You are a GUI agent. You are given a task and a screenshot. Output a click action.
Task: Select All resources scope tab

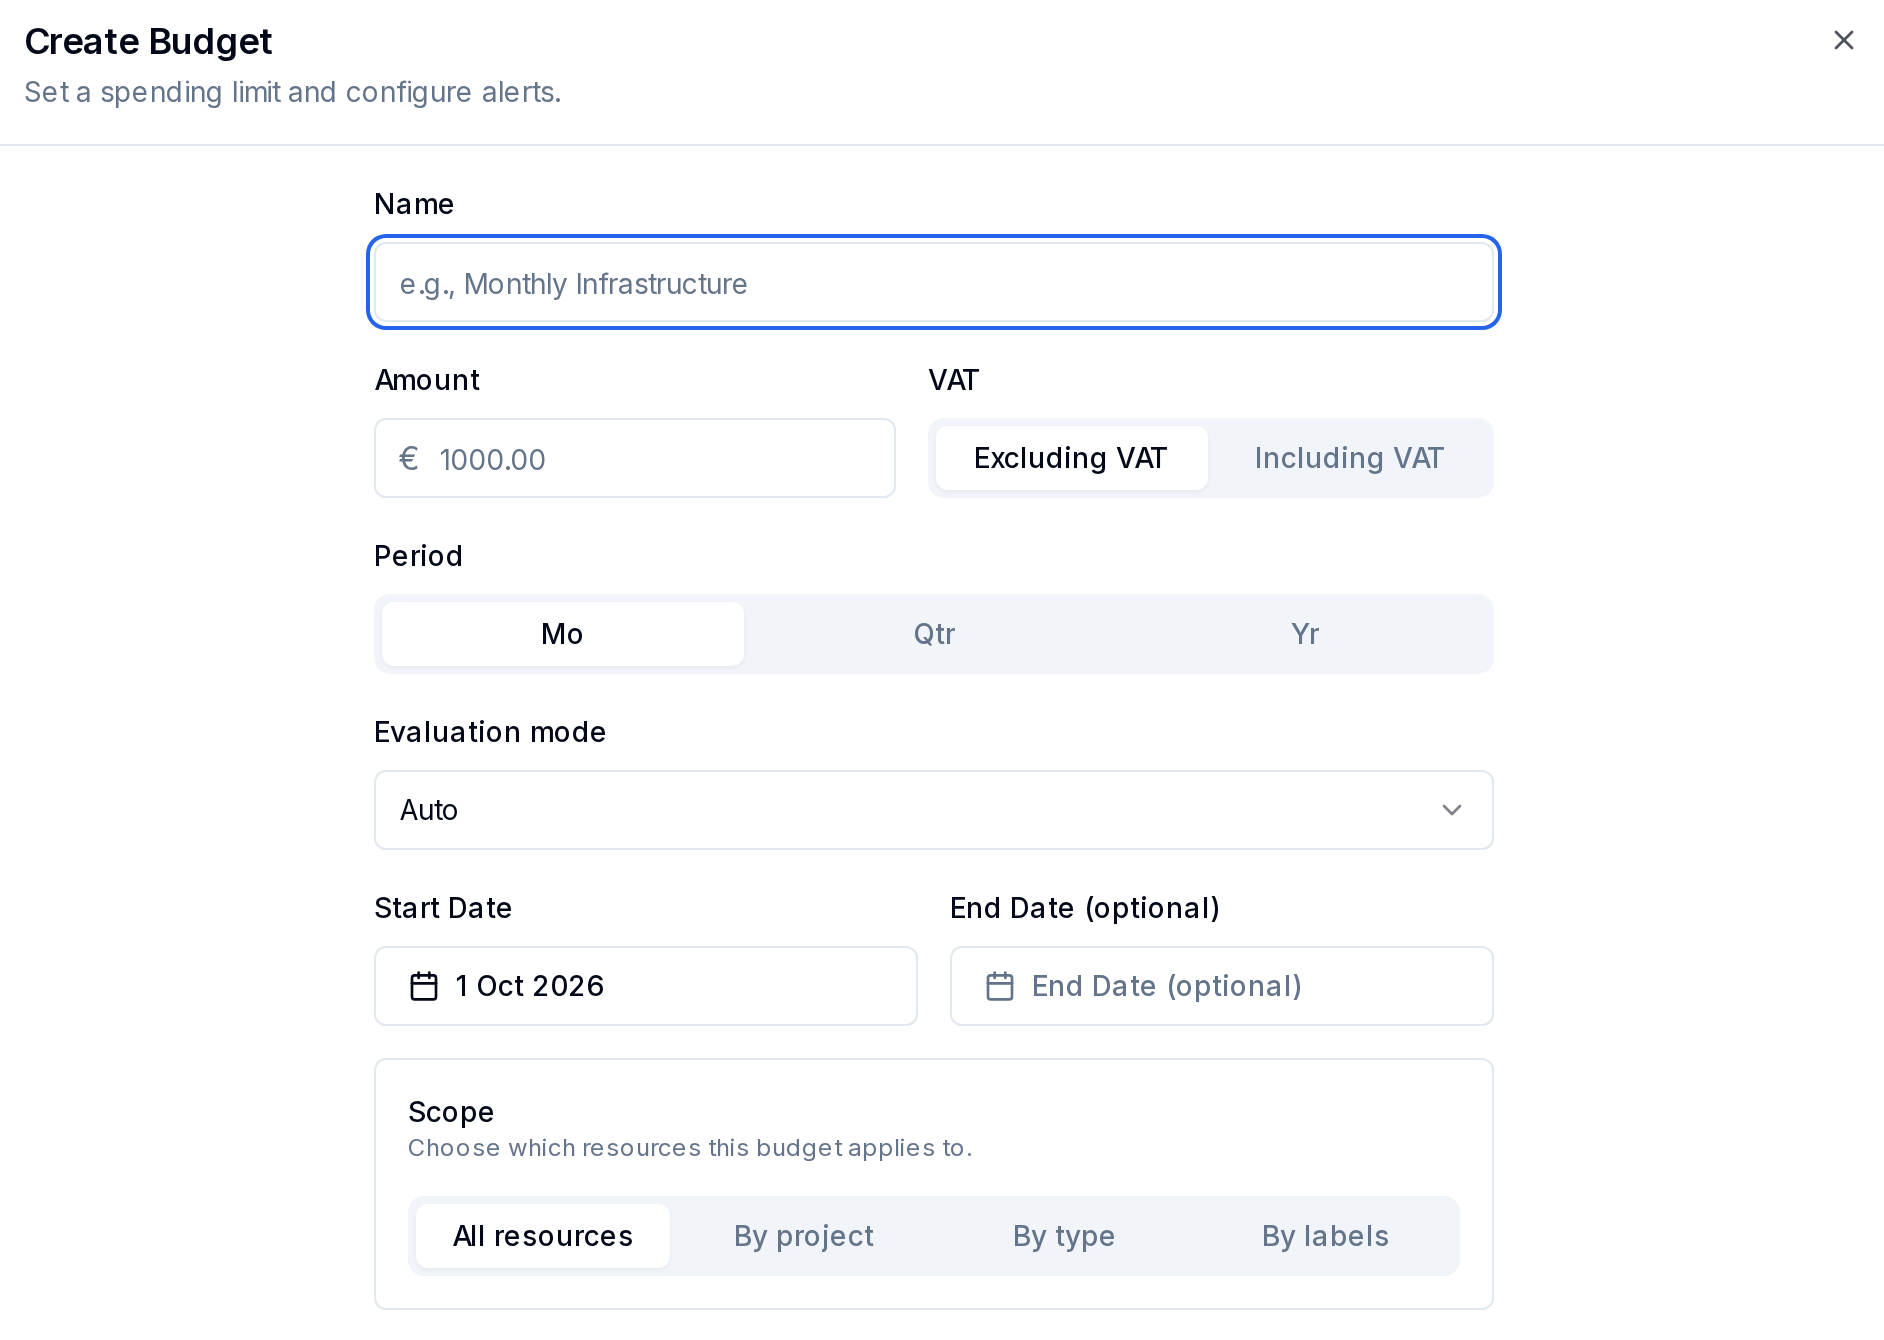[x=543, y=1236]
